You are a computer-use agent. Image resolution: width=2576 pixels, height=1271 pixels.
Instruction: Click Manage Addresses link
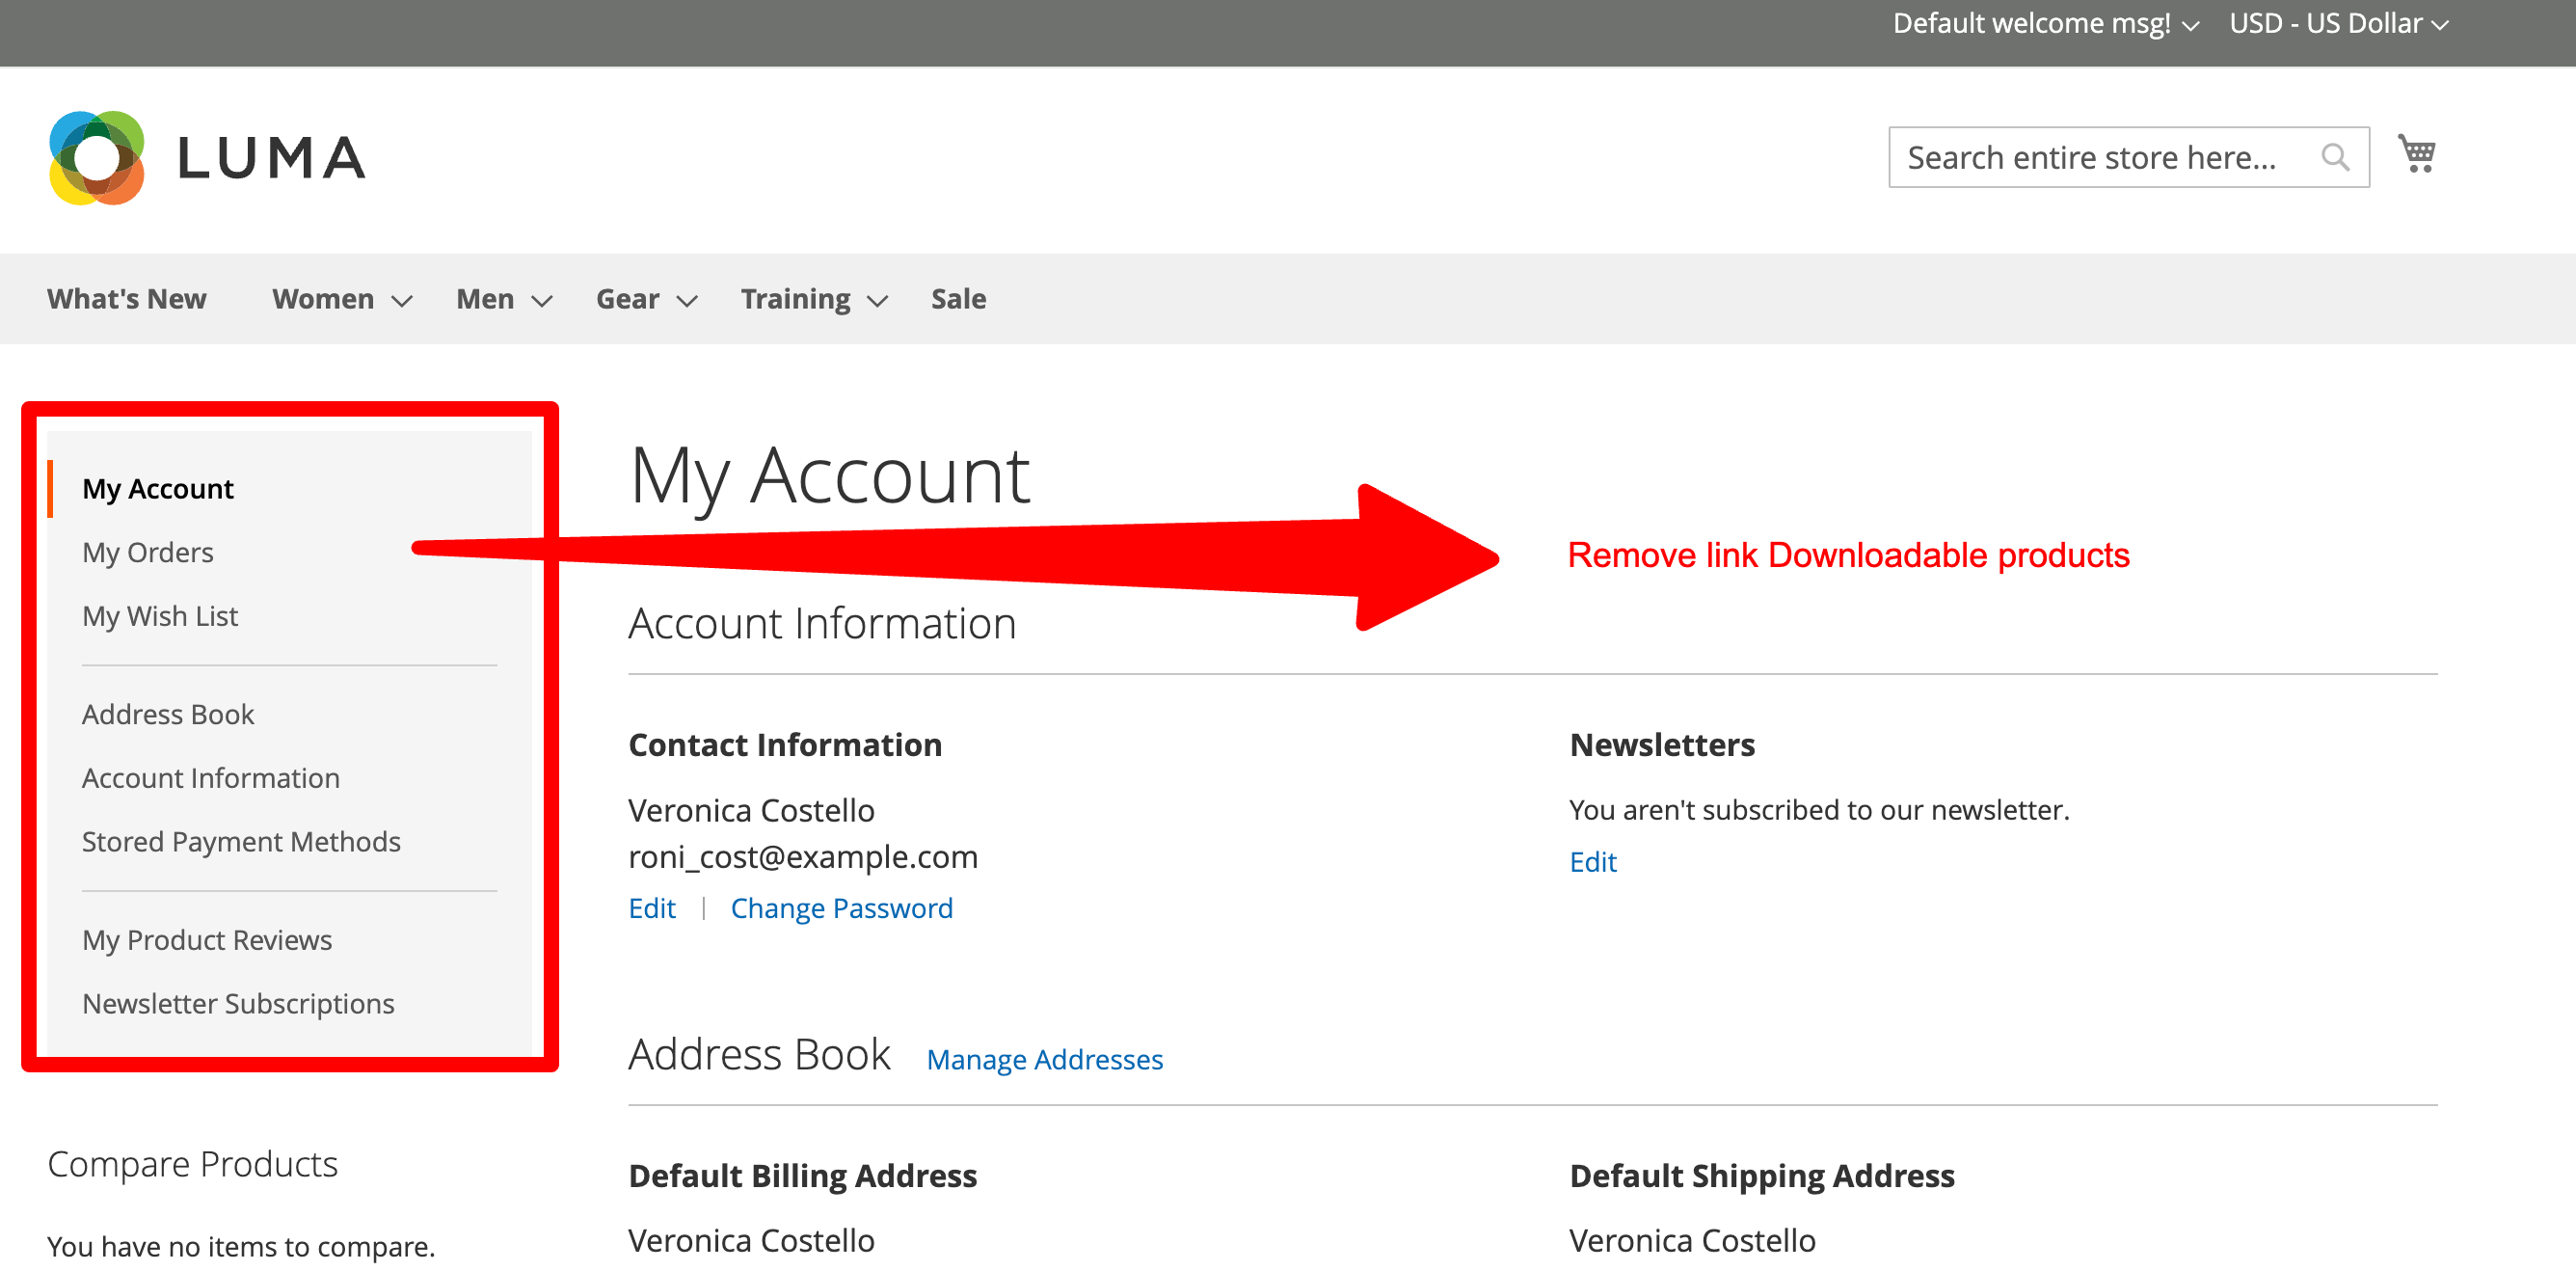[1044, 1059]
